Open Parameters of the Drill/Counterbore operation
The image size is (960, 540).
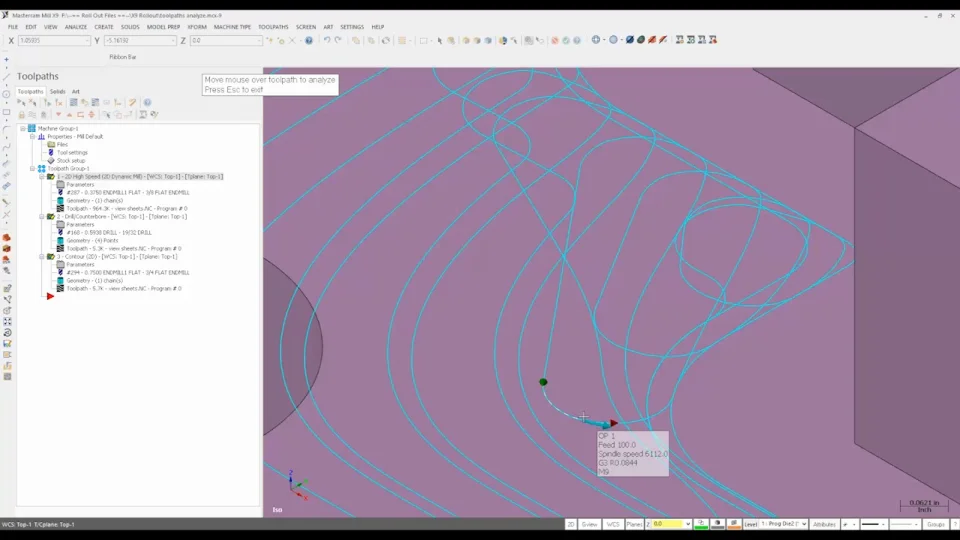(80, 224)
